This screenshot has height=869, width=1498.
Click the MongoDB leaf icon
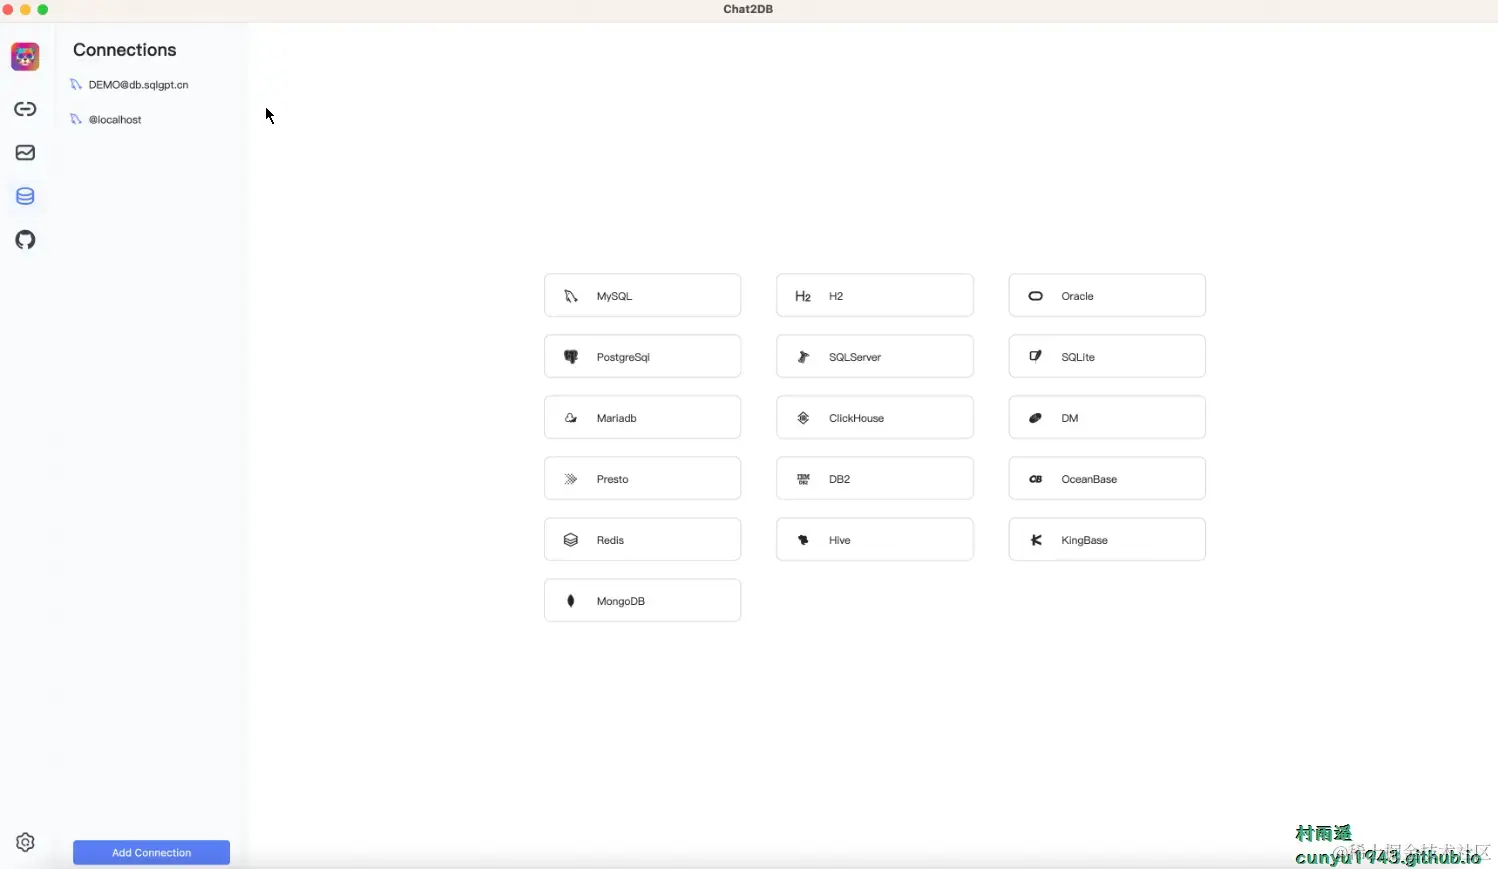tap(571, 601)
